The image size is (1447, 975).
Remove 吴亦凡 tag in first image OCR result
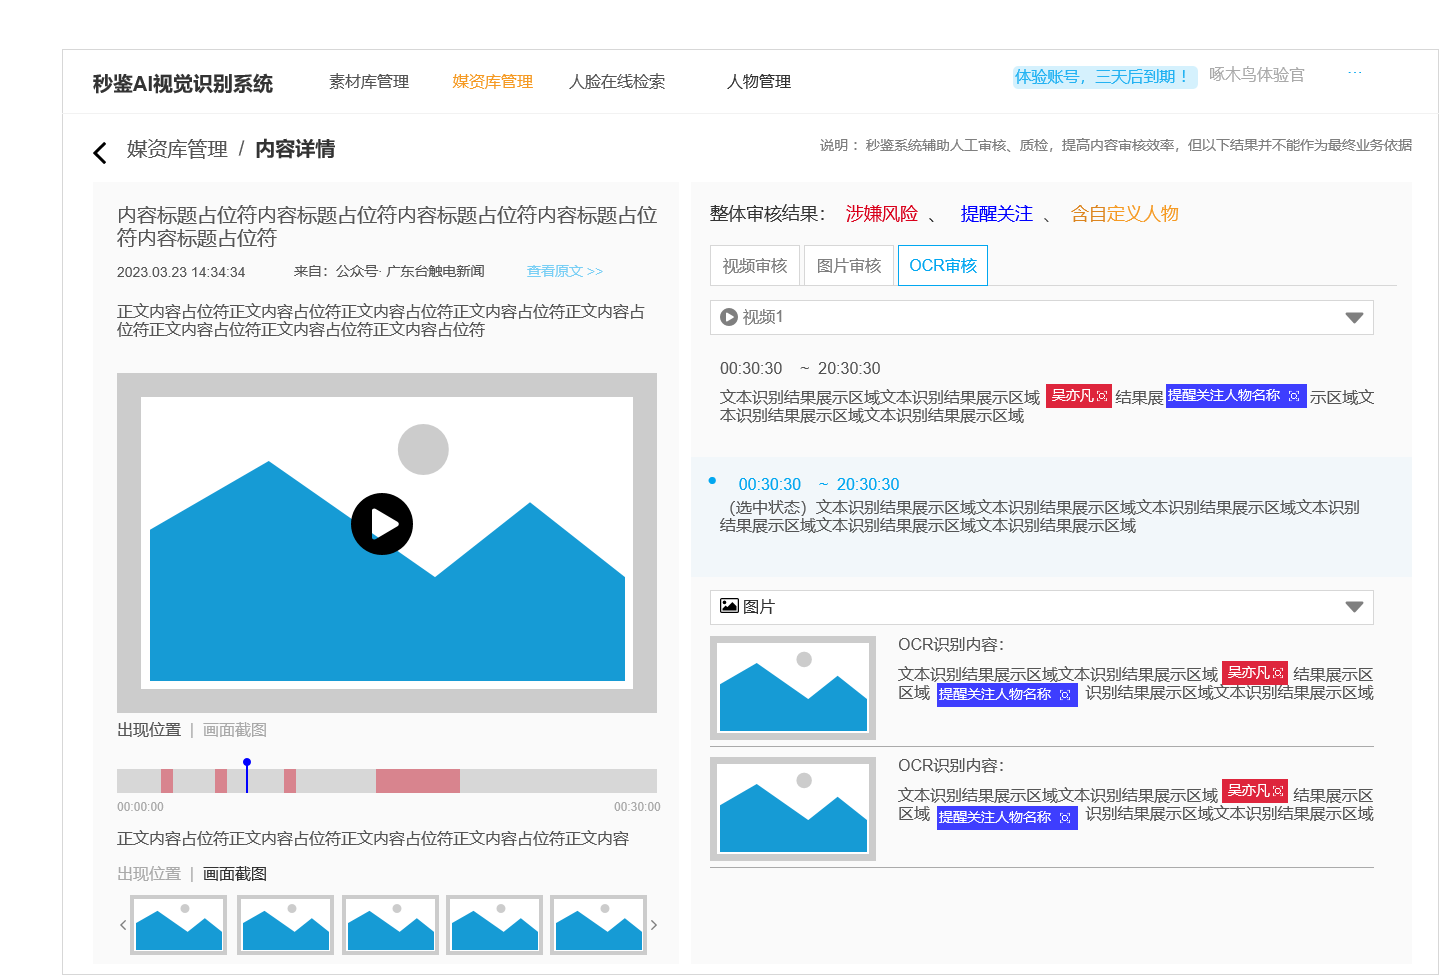click(1278, 673)
